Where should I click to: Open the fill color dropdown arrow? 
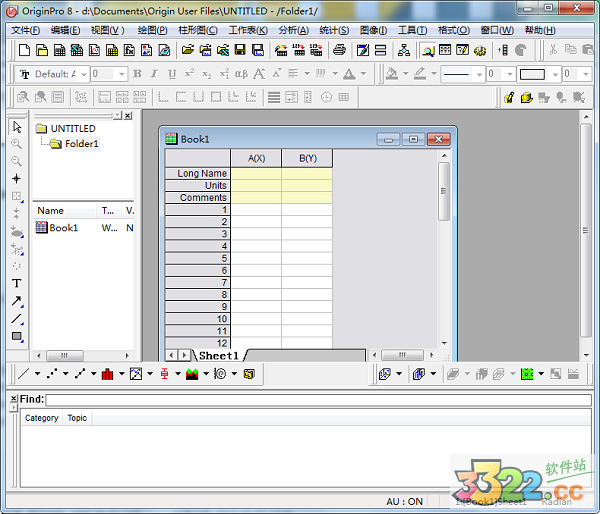(x=406, y=73)
